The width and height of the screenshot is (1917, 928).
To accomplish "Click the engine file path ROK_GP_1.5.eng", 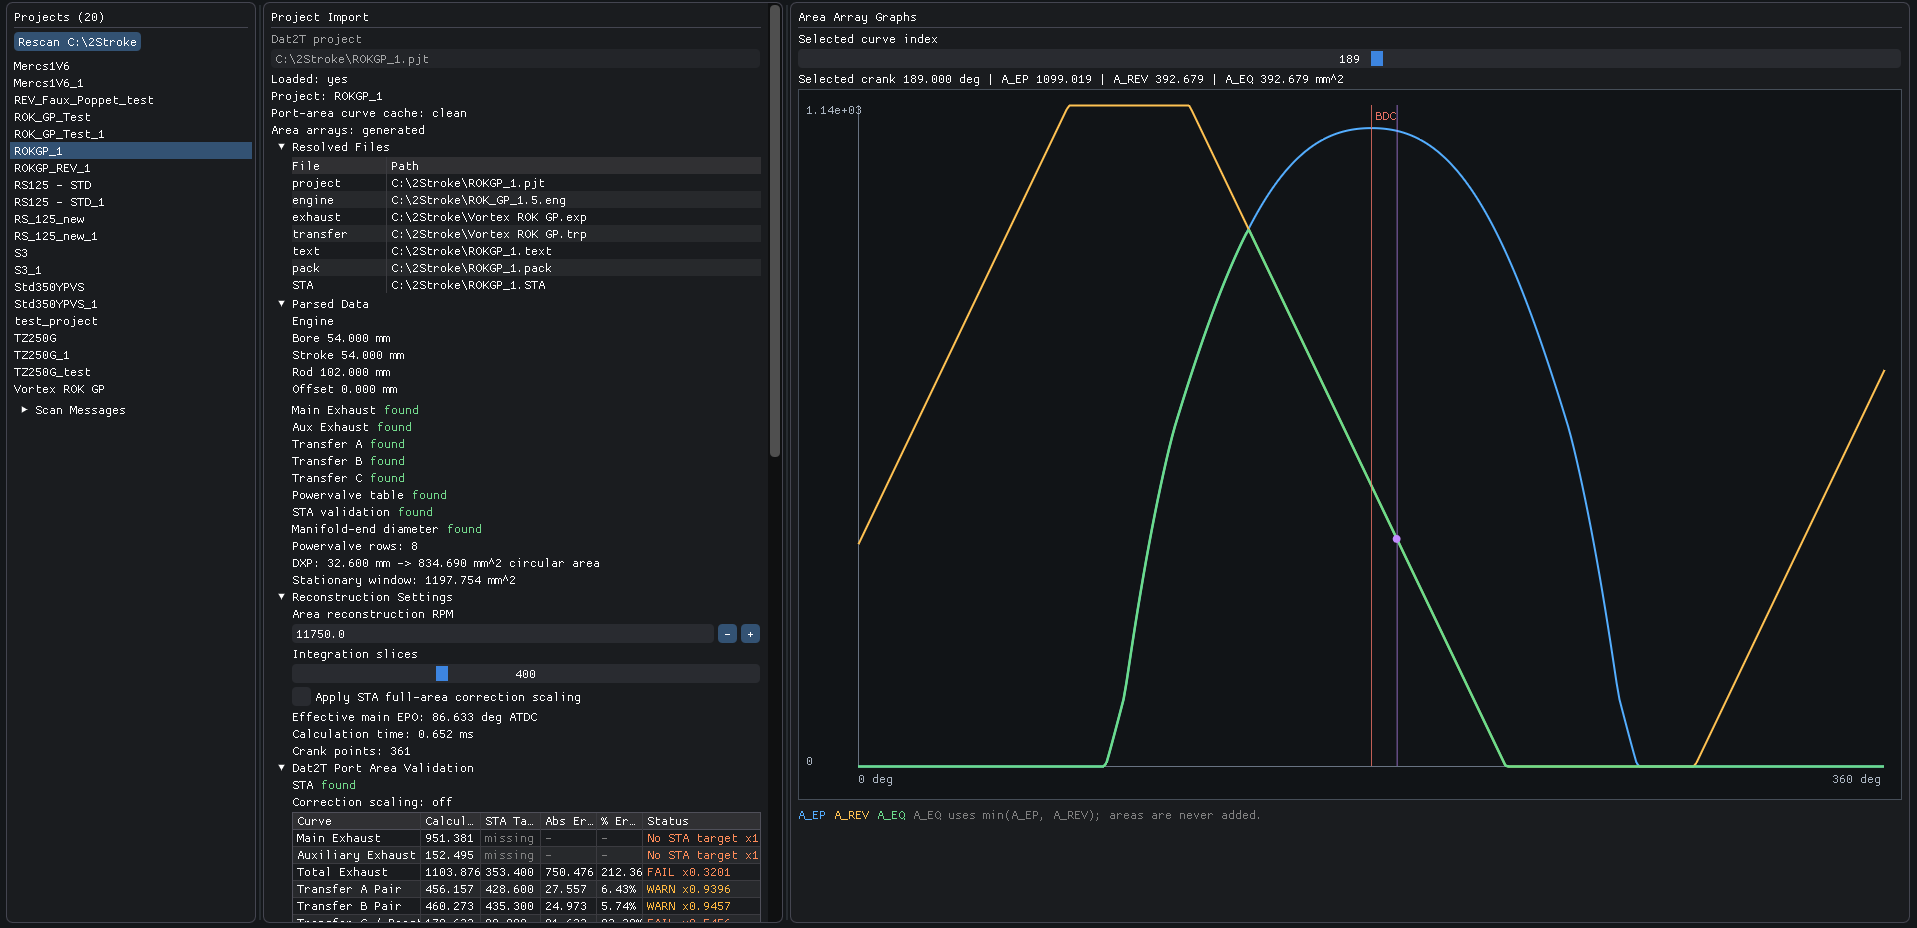I will pos(478,200).
